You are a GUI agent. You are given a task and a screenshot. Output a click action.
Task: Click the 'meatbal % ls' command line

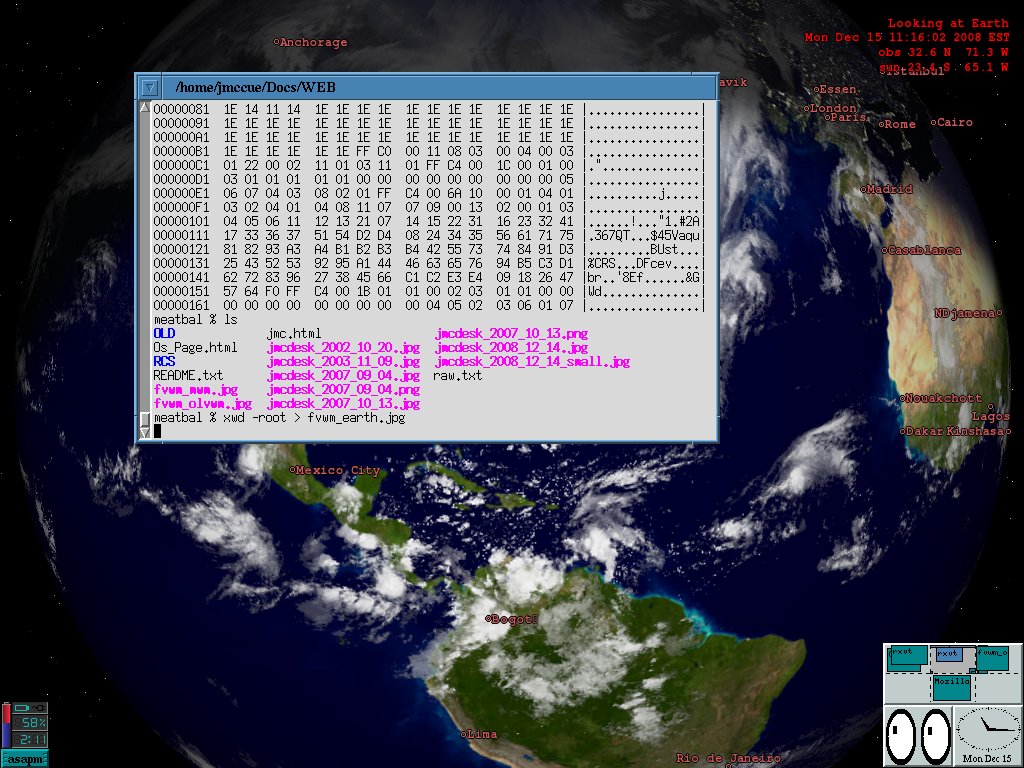coord(195,319)
